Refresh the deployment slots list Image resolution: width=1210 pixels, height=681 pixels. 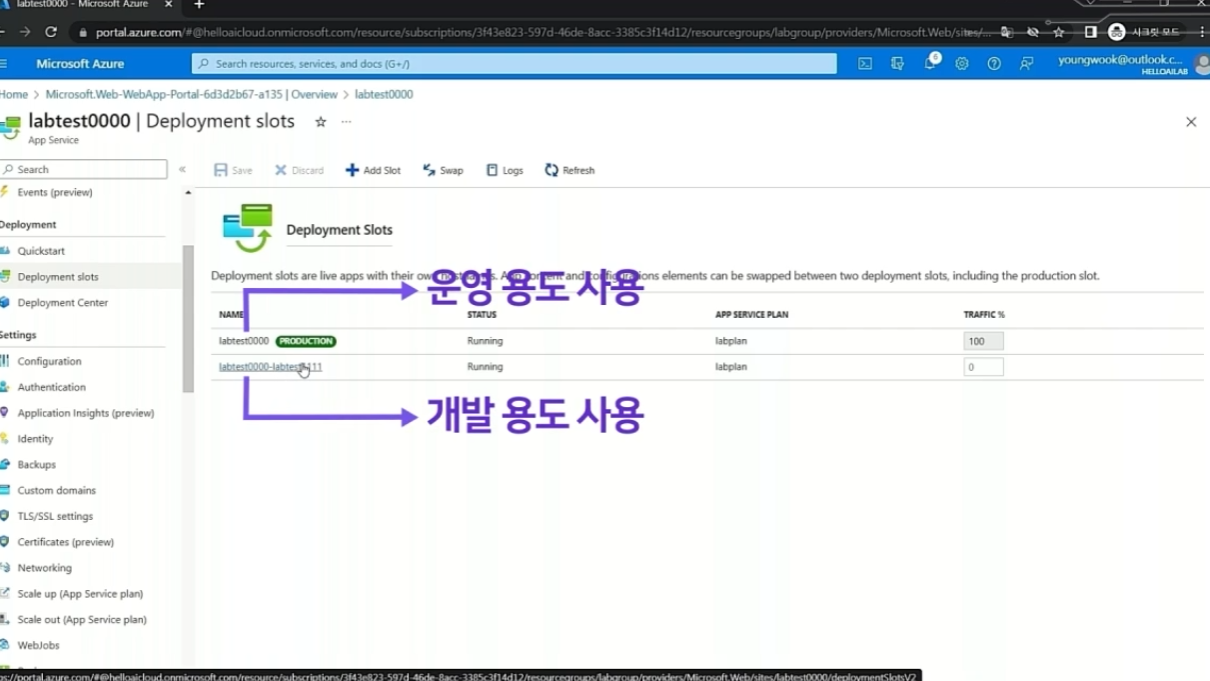click(570, 170)
